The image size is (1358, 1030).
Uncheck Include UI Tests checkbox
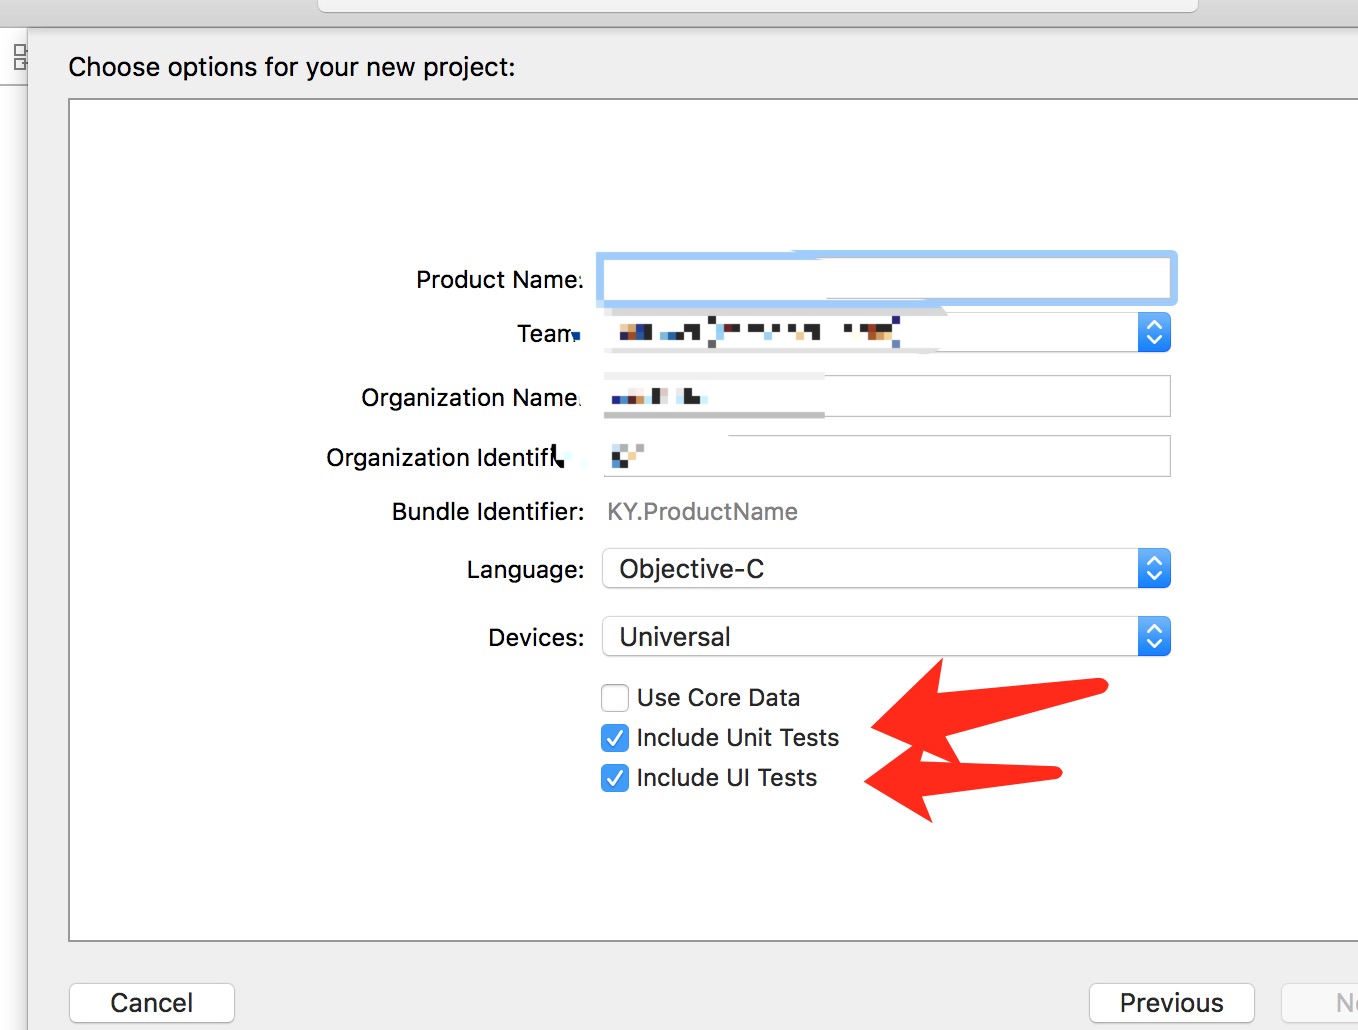point(615,778)
